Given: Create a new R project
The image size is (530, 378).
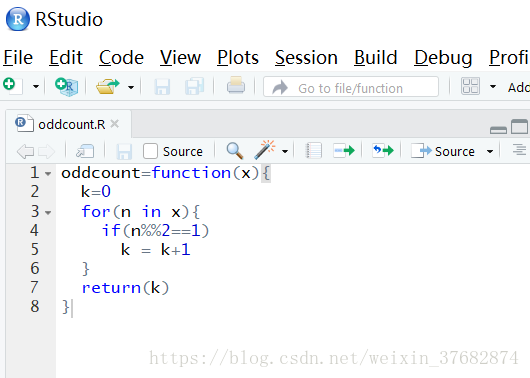Looking at the screenshot, I should 67,86.
